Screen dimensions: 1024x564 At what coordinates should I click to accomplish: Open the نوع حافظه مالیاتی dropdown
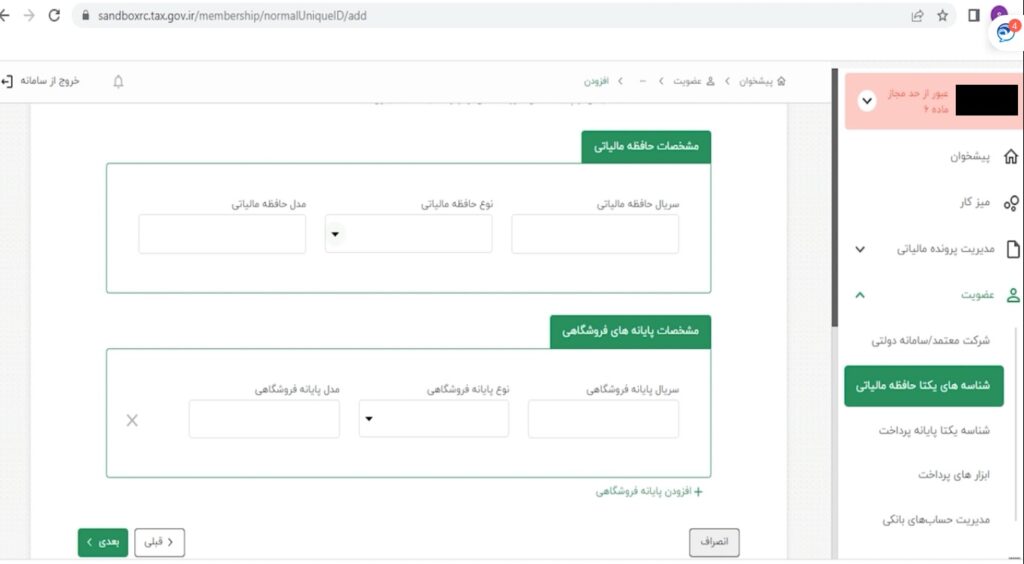click(x=409, y=234)
